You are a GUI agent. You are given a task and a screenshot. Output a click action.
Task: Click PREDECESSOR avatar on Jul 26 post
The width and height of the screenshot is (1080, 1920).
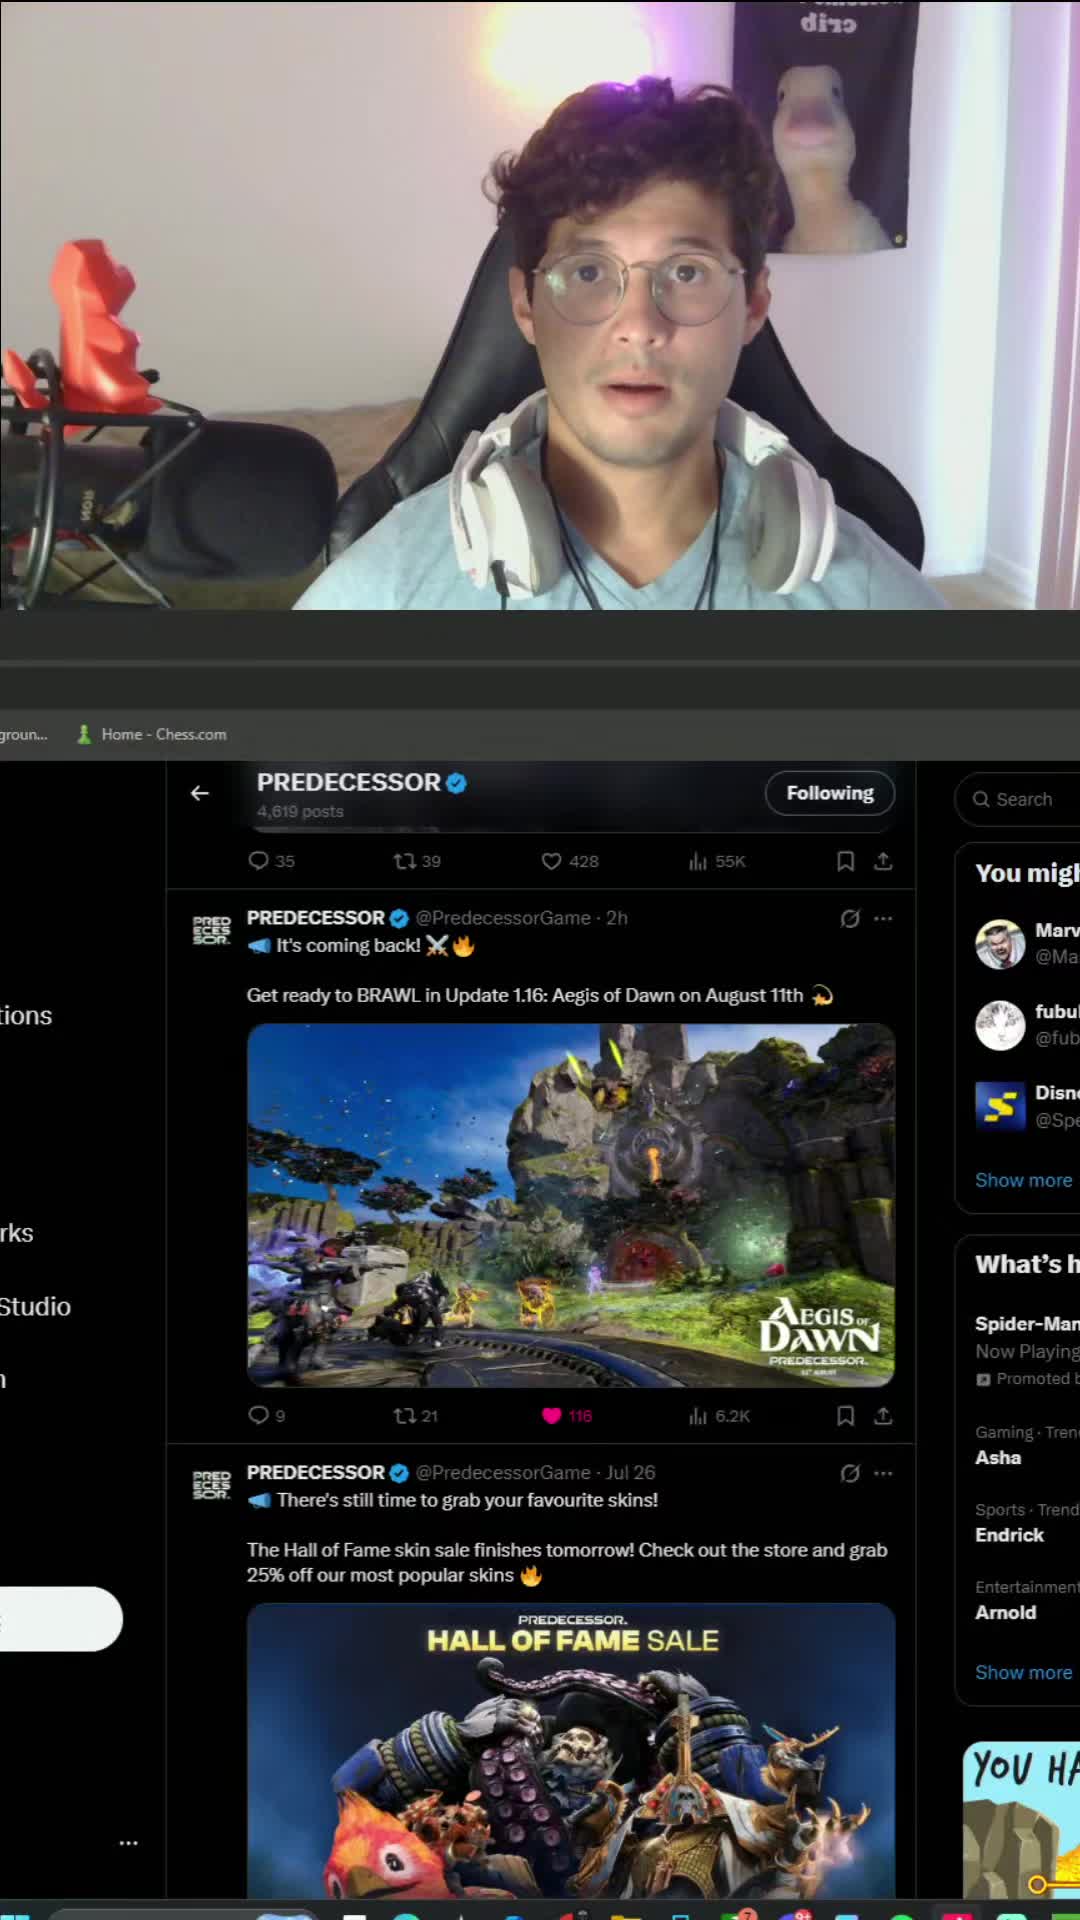(211, 1485)
